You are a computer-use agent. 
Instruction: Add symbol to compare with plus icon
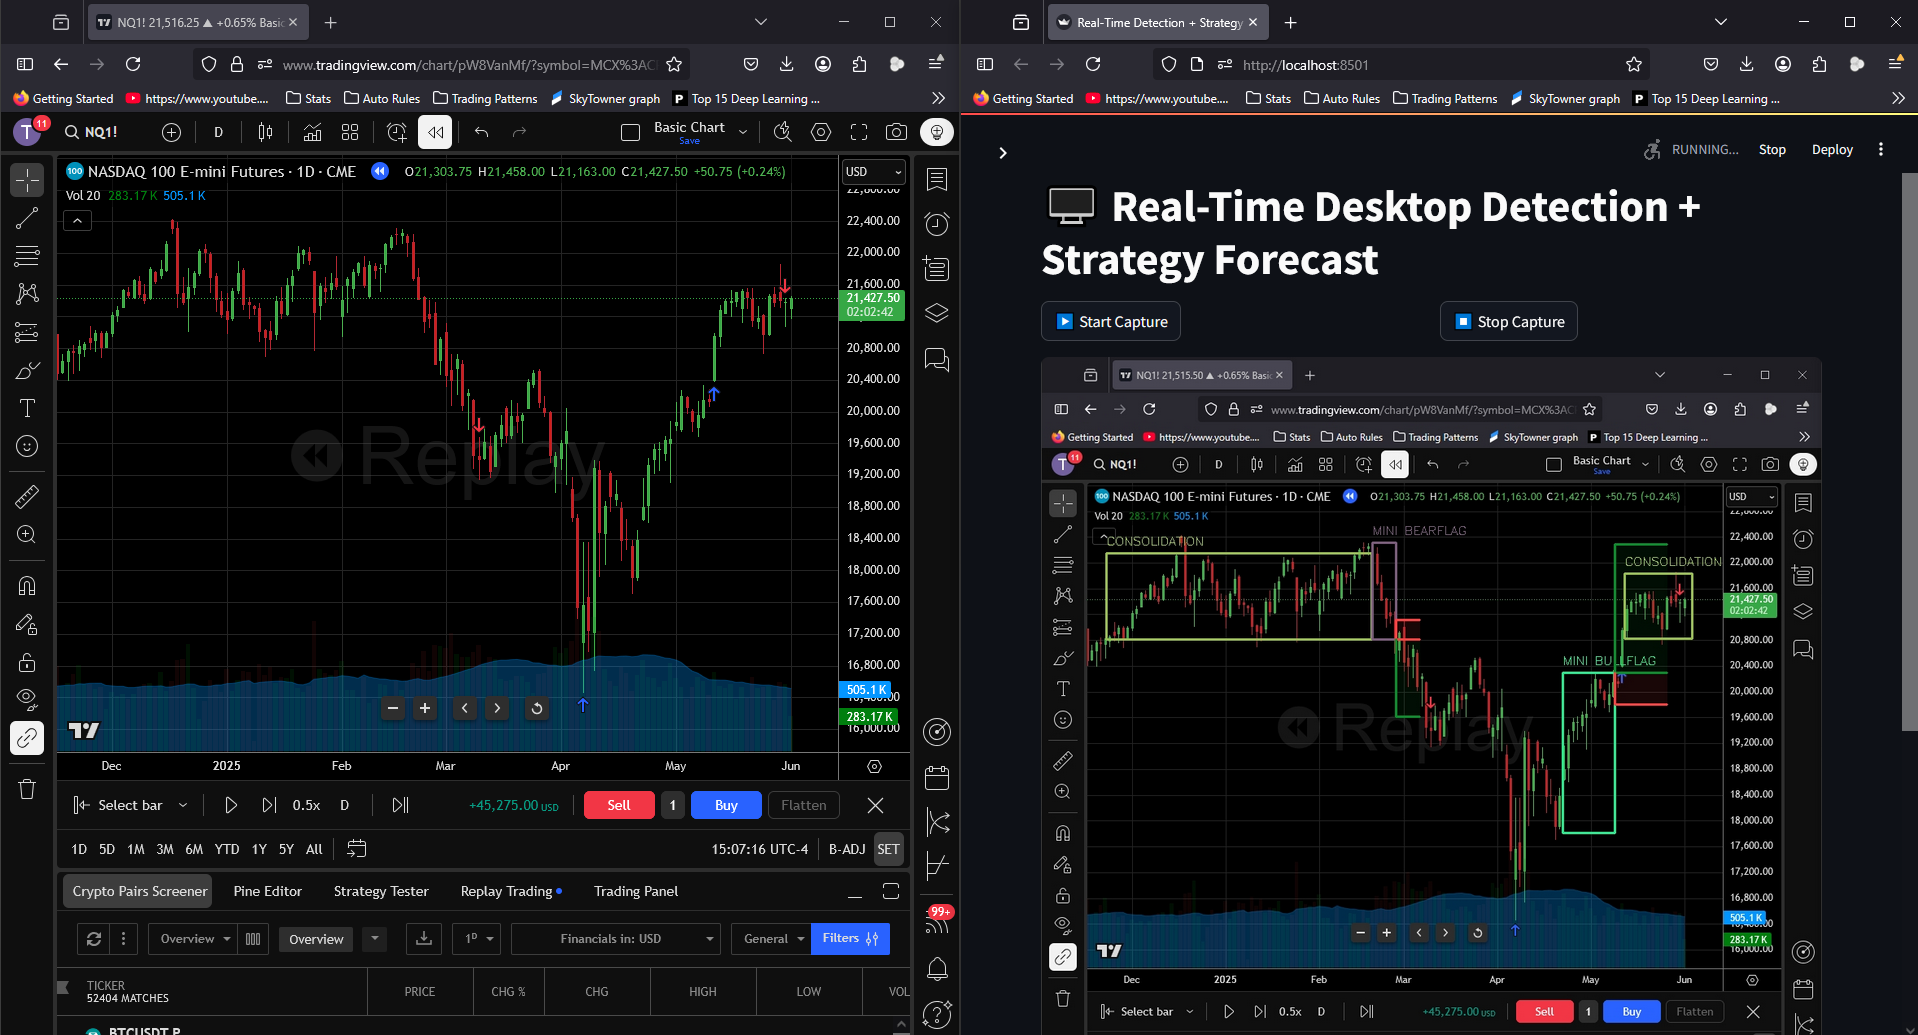pos(172,132)
